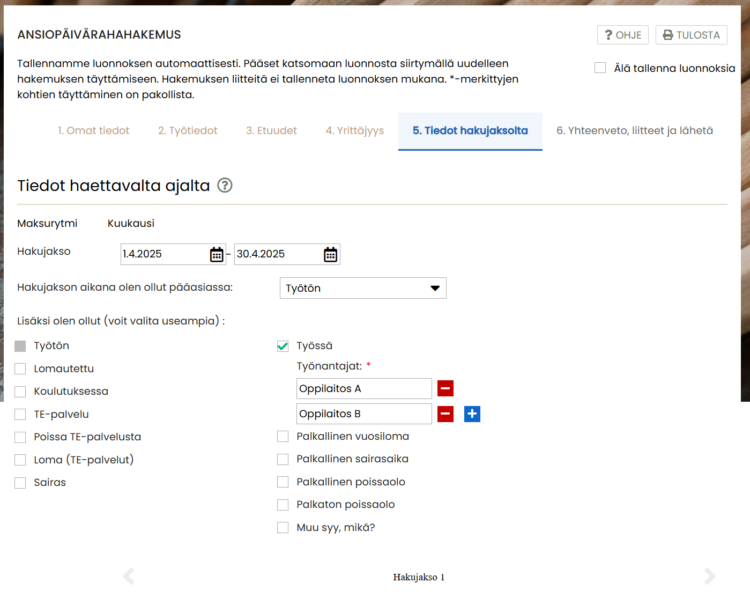Select the 'Loma (TE-palvelut)' checkbox
Image resolution: width=750 pixels, height=605 pixels.
[x=20, y=460]
